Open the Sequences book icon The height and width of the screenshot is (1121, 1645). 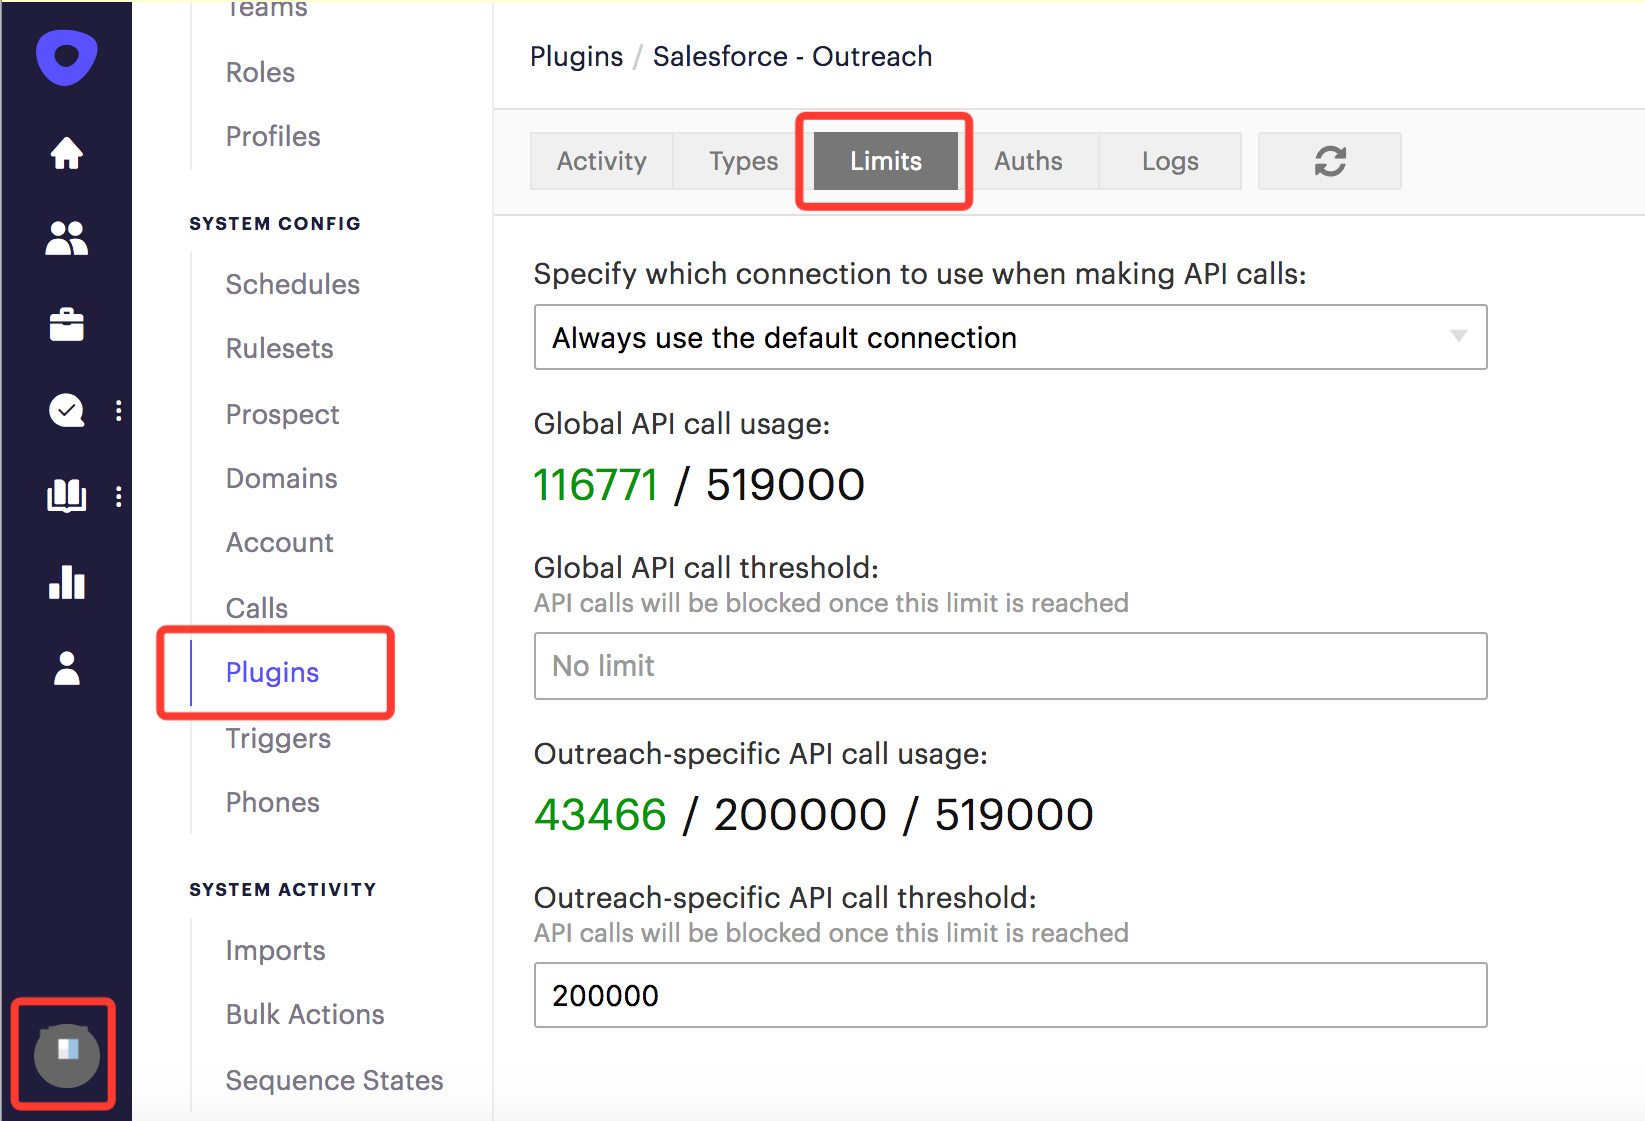point(67,496)
